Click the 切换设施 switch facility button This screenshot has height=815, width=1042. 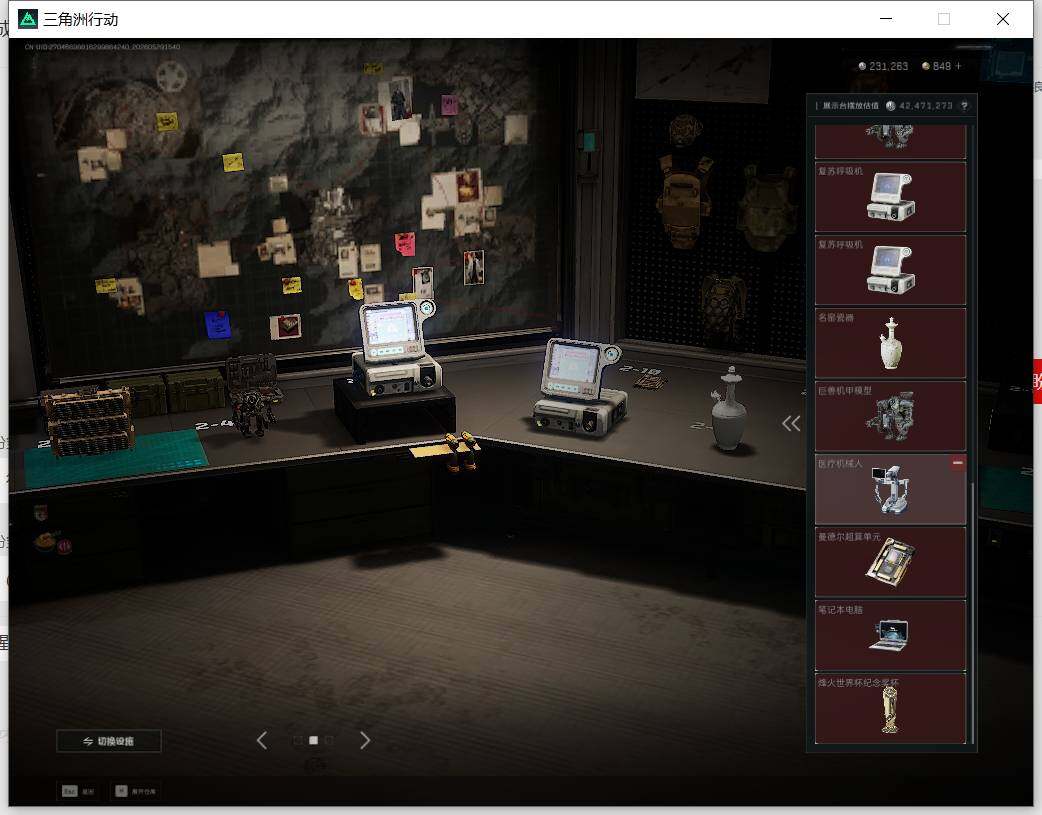(109, 741)
